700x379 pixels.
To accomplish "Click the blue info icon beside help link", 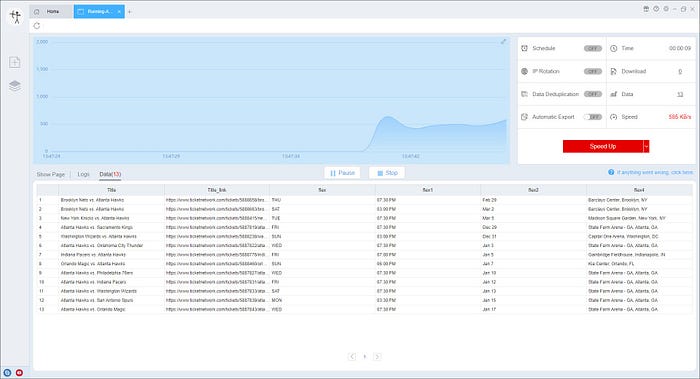I will (611, 172).
